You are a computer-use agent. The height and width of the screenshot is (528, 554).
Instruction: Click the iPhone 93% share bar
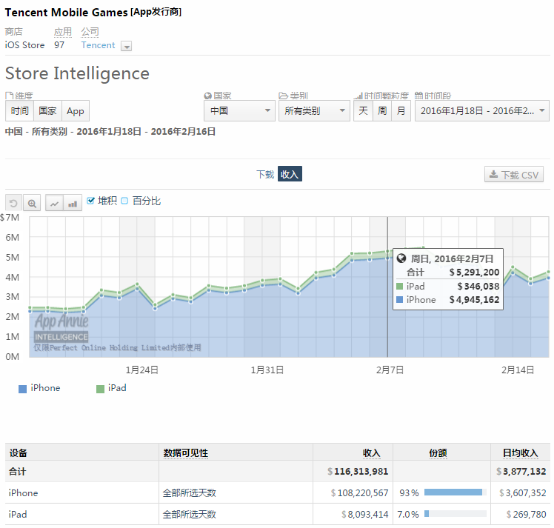(x=455, y=492)
